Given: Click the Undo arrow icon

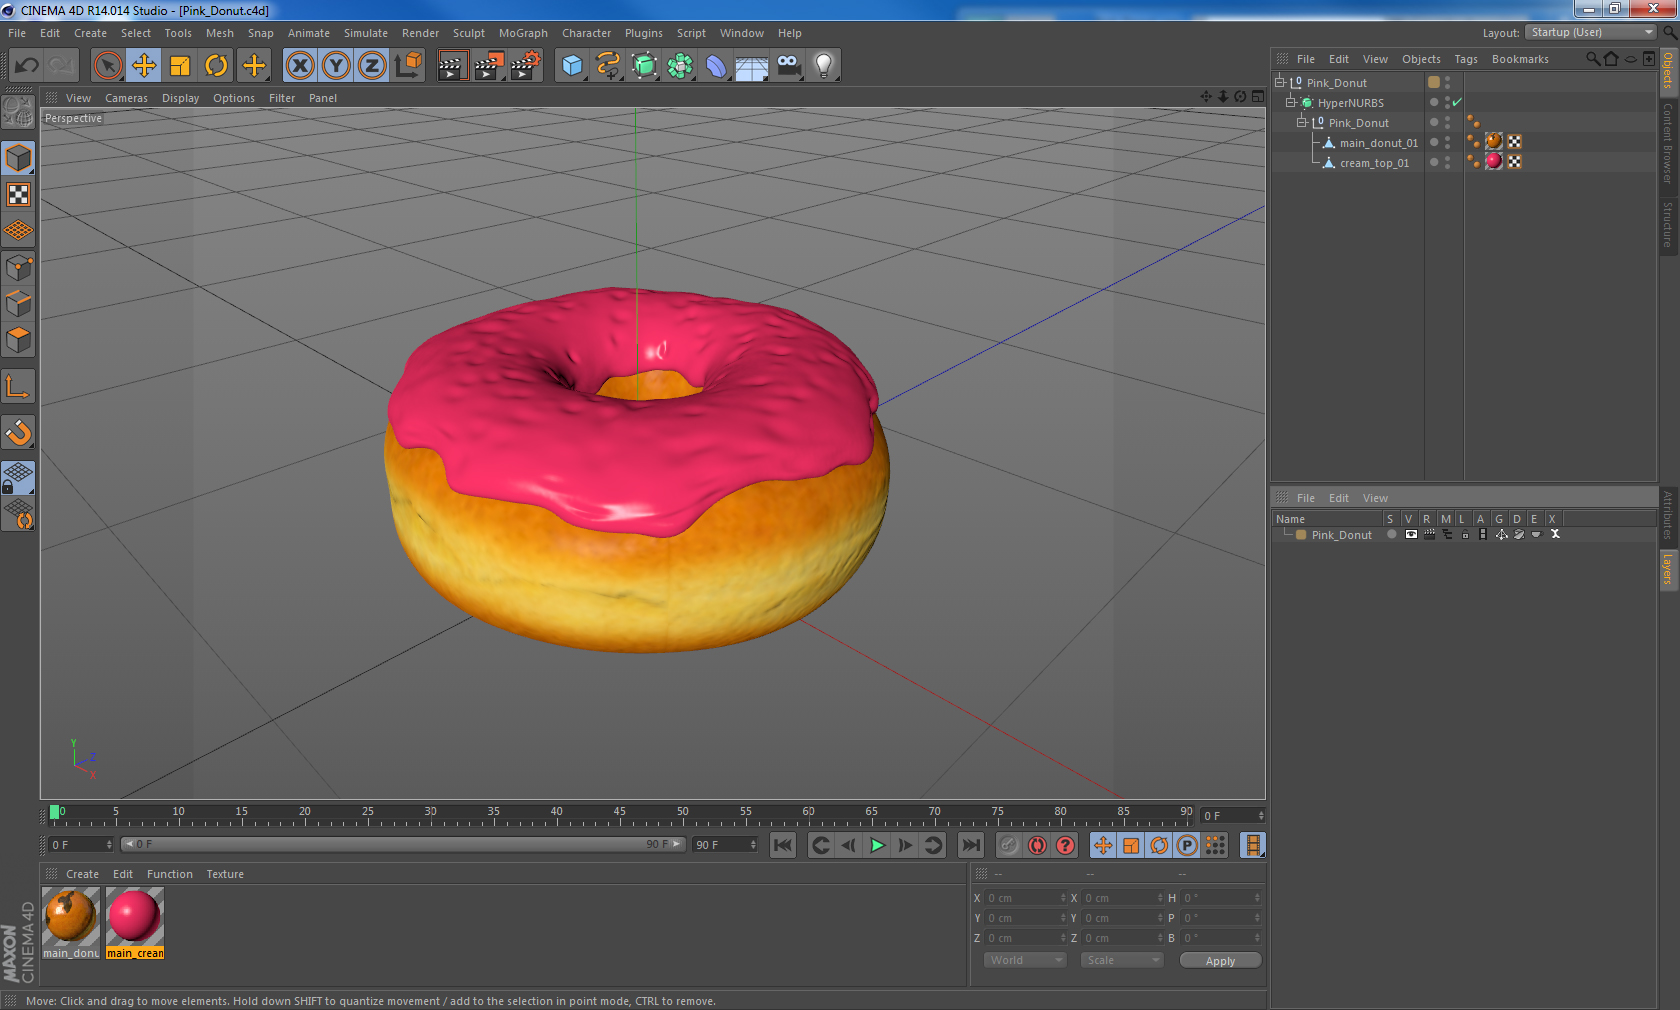Looking at the screenshot, I should coord(26,66).
